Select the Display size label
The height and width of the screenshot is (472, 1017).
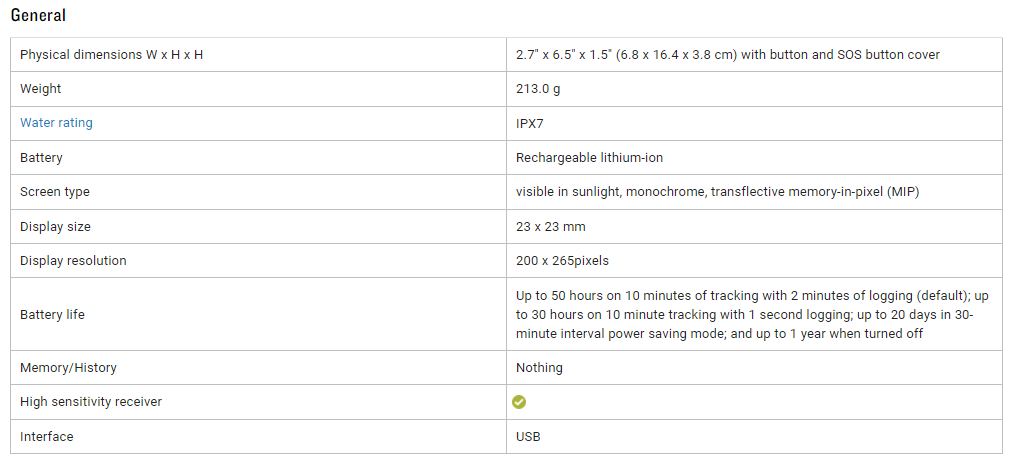[x=55, y=227]
